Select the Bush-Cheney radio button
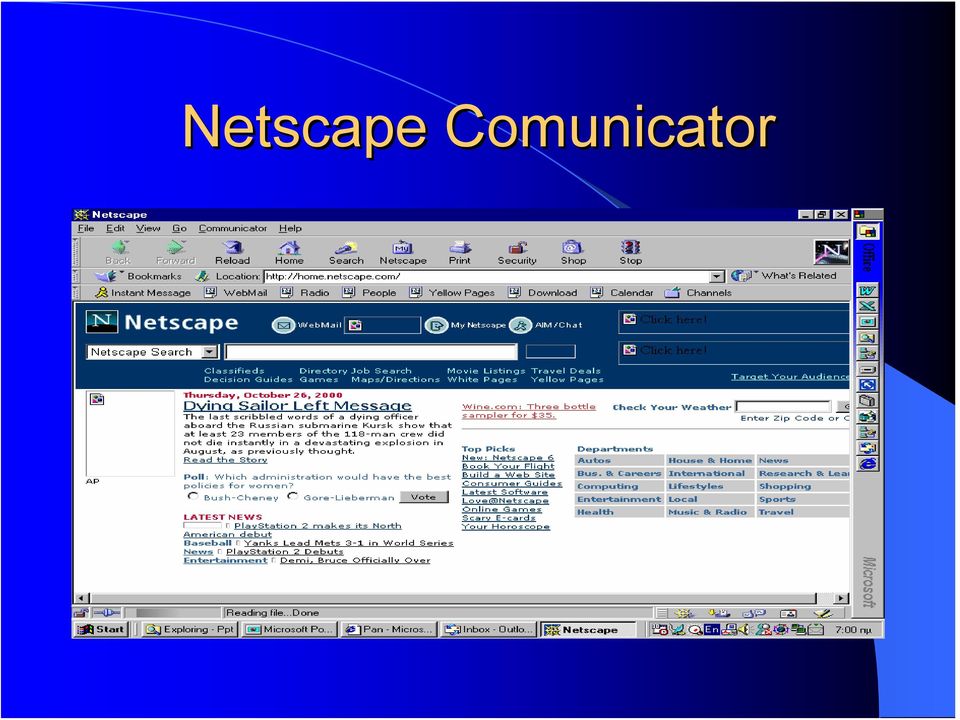Viewport: 960px width, 720px height. (193, 497)
